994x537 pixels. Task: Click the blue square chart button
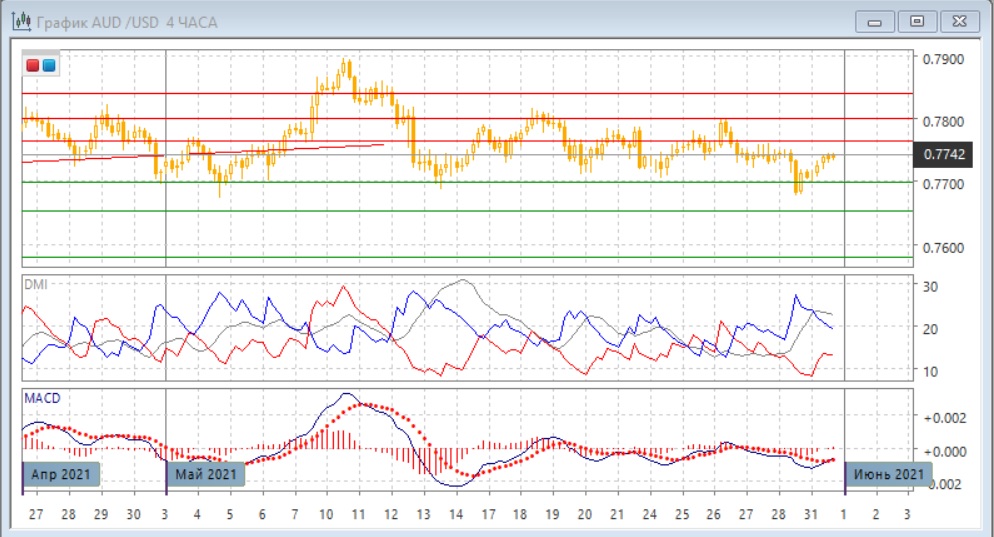(x=48, y=66)
